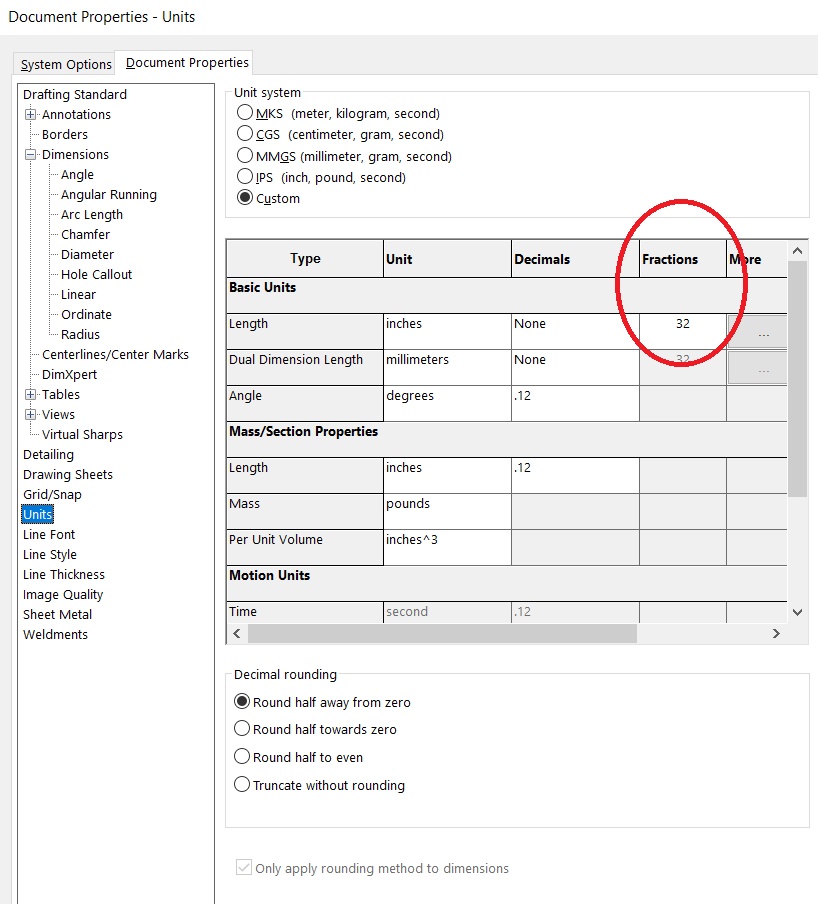This screenshot has height=904, width=818.
Task: Select Weldments item
Action: 55,635
